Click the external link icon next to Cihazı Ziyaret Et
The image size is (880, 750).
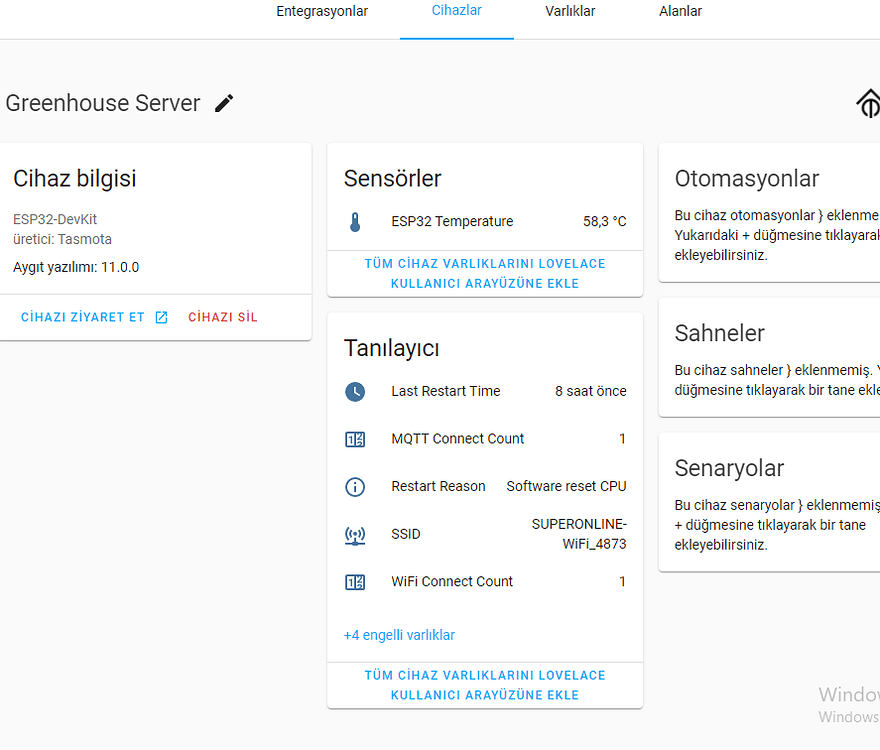[x=161, y=317]
